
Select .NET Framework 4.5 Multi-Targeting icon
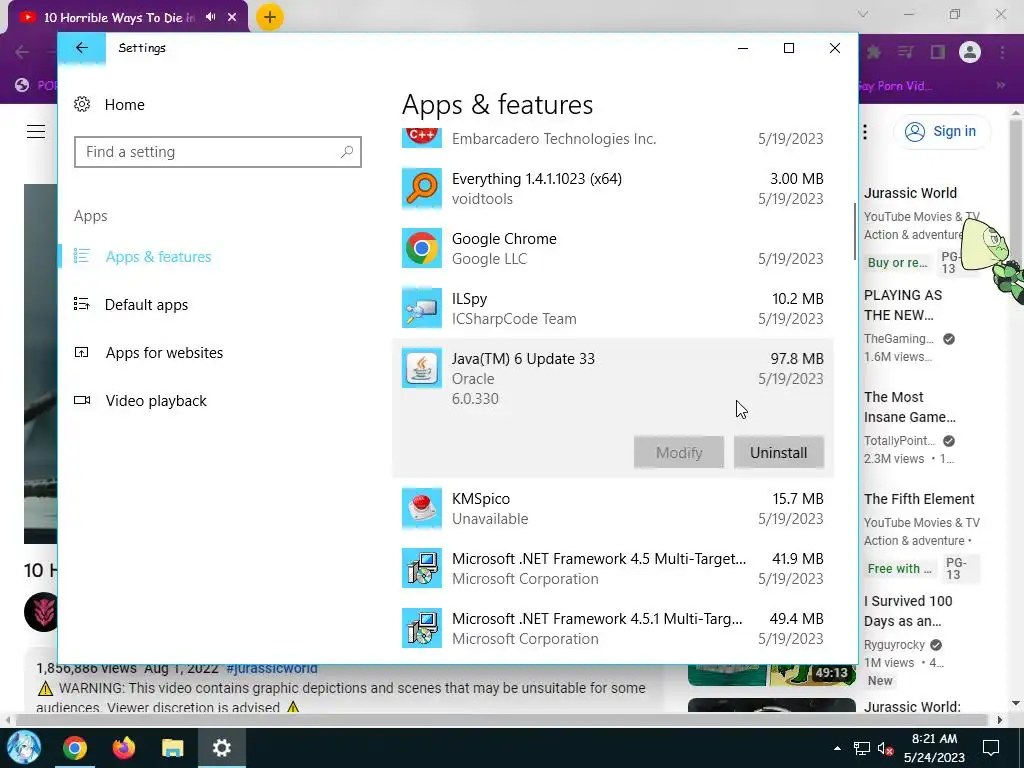point(422,568)
